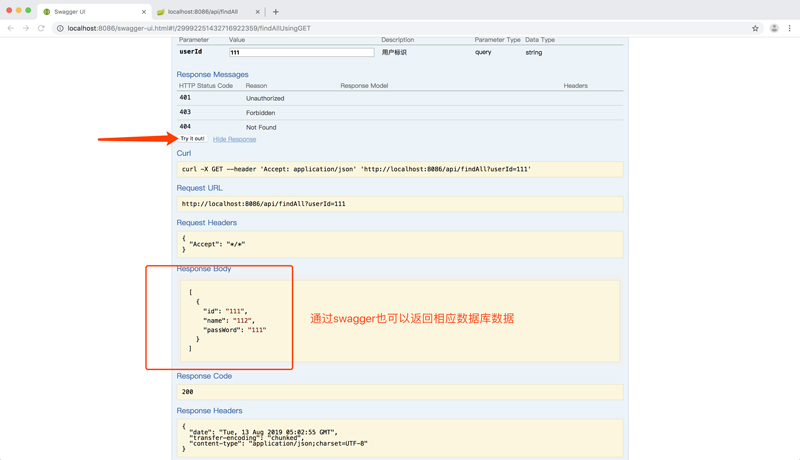Click the 401 status code row
This screenshot has height=460, width=800.
[x=400, y=98]
